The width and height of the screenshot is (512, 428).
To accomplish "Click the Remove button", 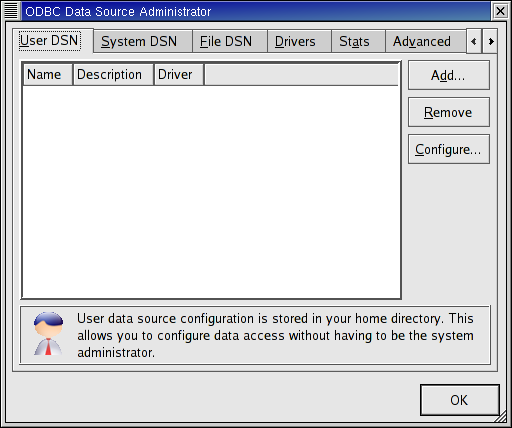I will click(x=449, y=112).
